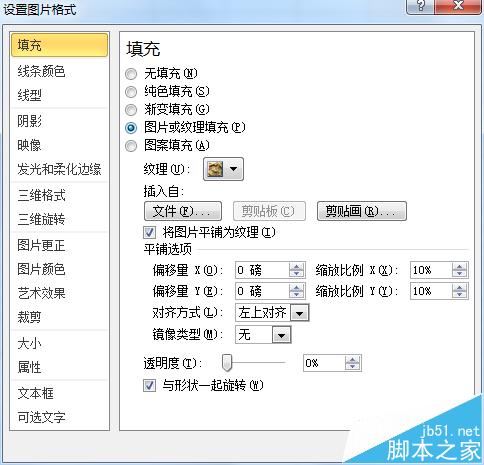Open the 镜像类型 mirror type dropdown
Viewport: 484px width, 465px height.
(x=281, y=335)
